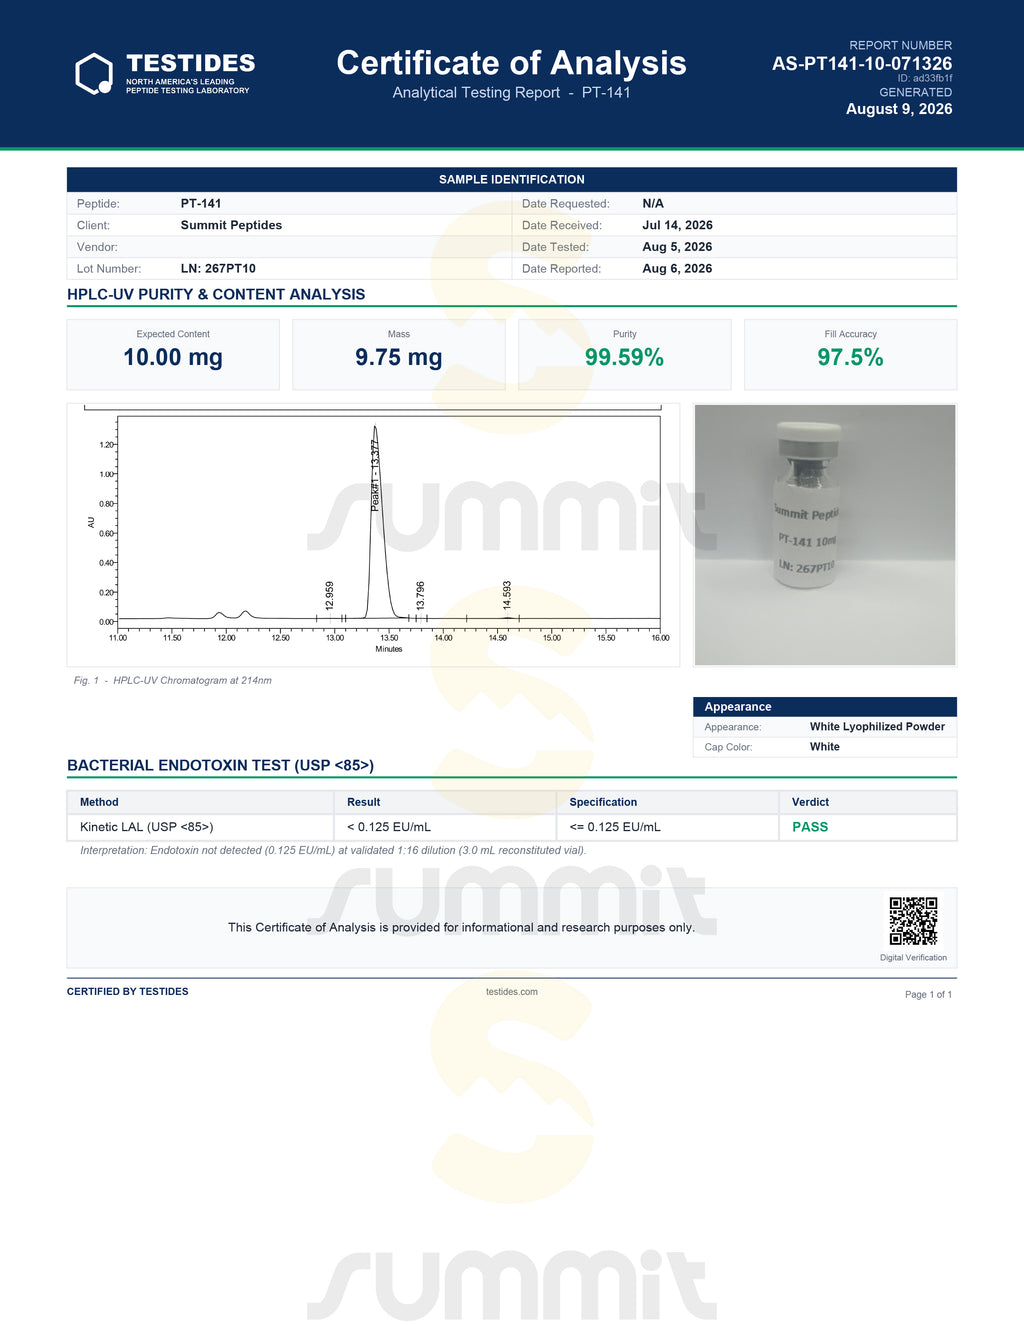Select Date Reported Aug 6, 2026
The image size is (1024, 1325).
click(677, 268)
